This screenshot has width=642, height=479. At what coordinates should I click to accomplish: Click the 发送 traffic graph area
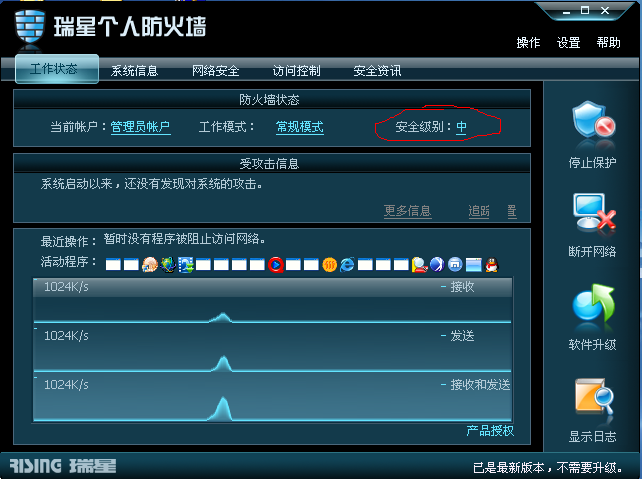tap(272, 348)
